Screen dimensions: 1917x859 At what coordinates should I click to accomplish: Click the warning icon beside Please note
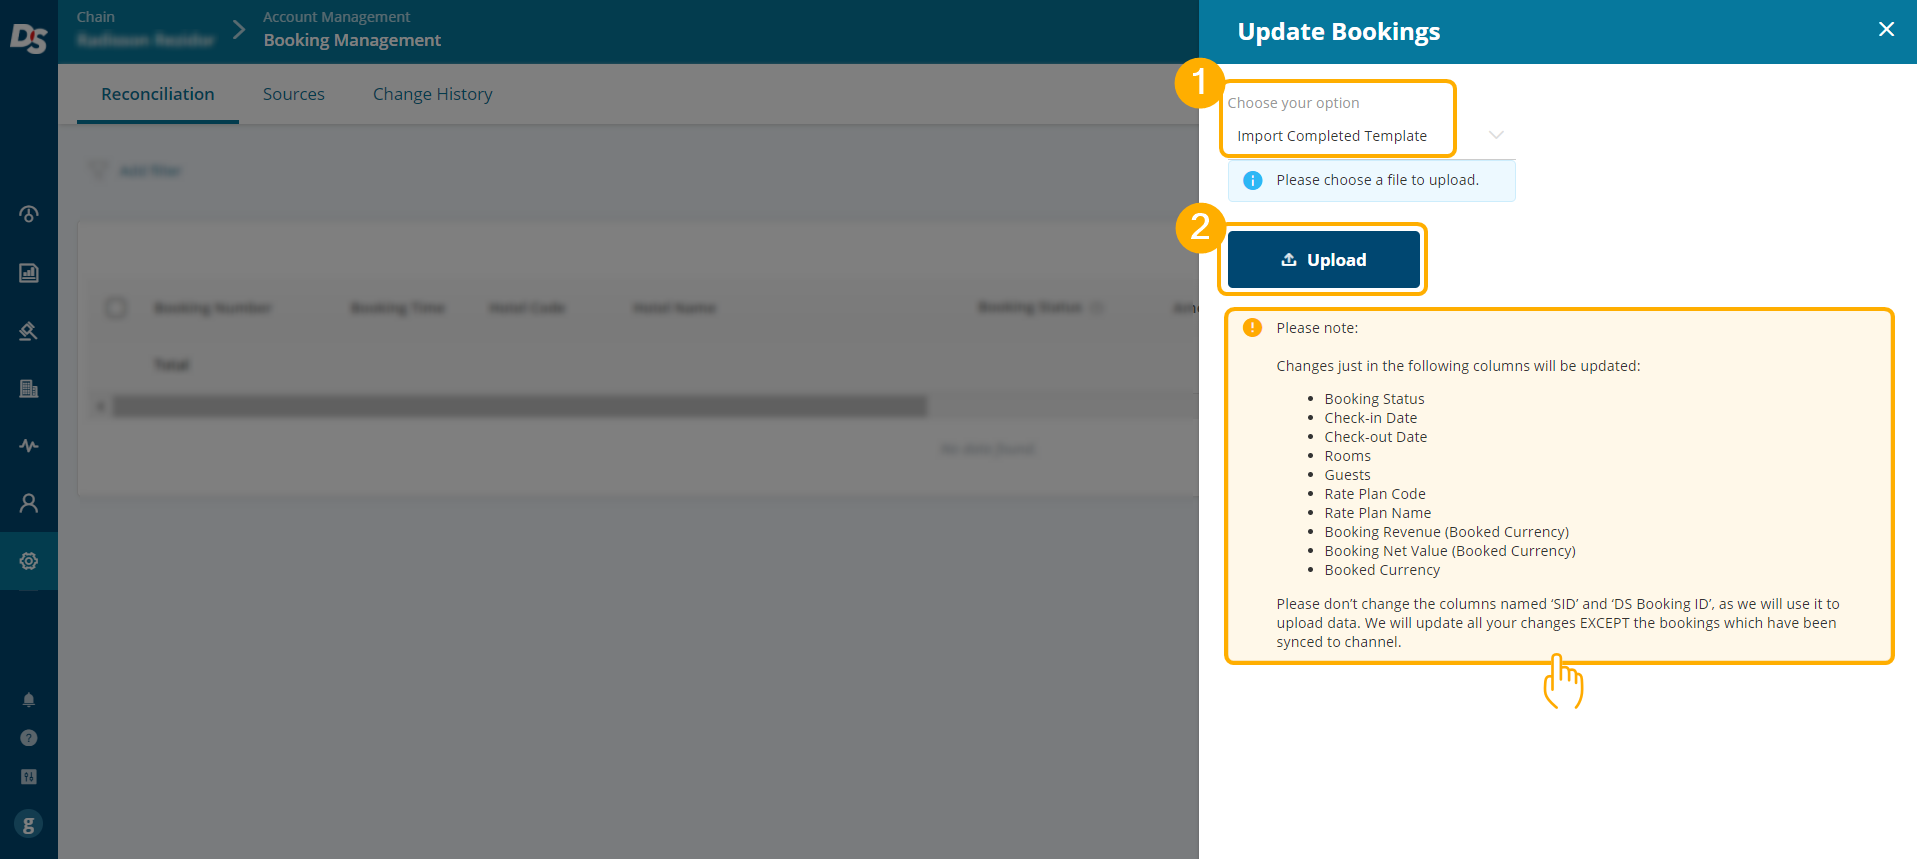coord(1252,328)
